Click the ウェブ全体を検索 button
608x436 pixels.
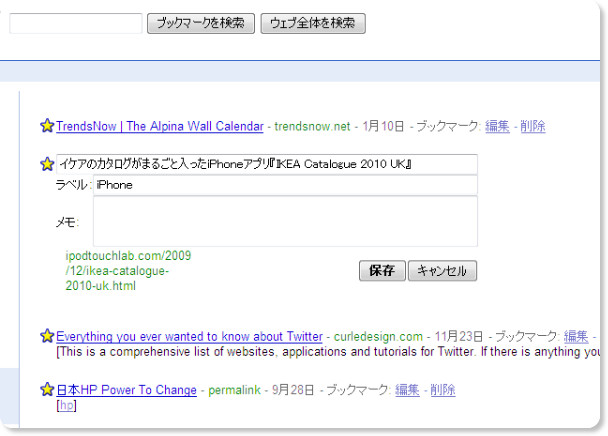coord(313,23)
